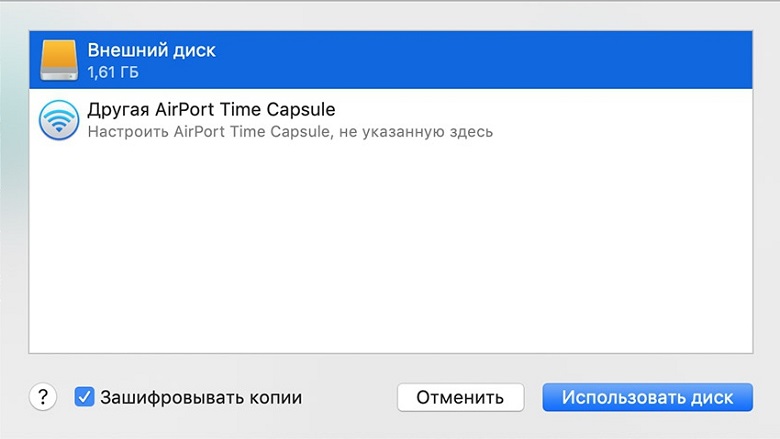Click the blank part of highlighted blue row

pos(483,60)
